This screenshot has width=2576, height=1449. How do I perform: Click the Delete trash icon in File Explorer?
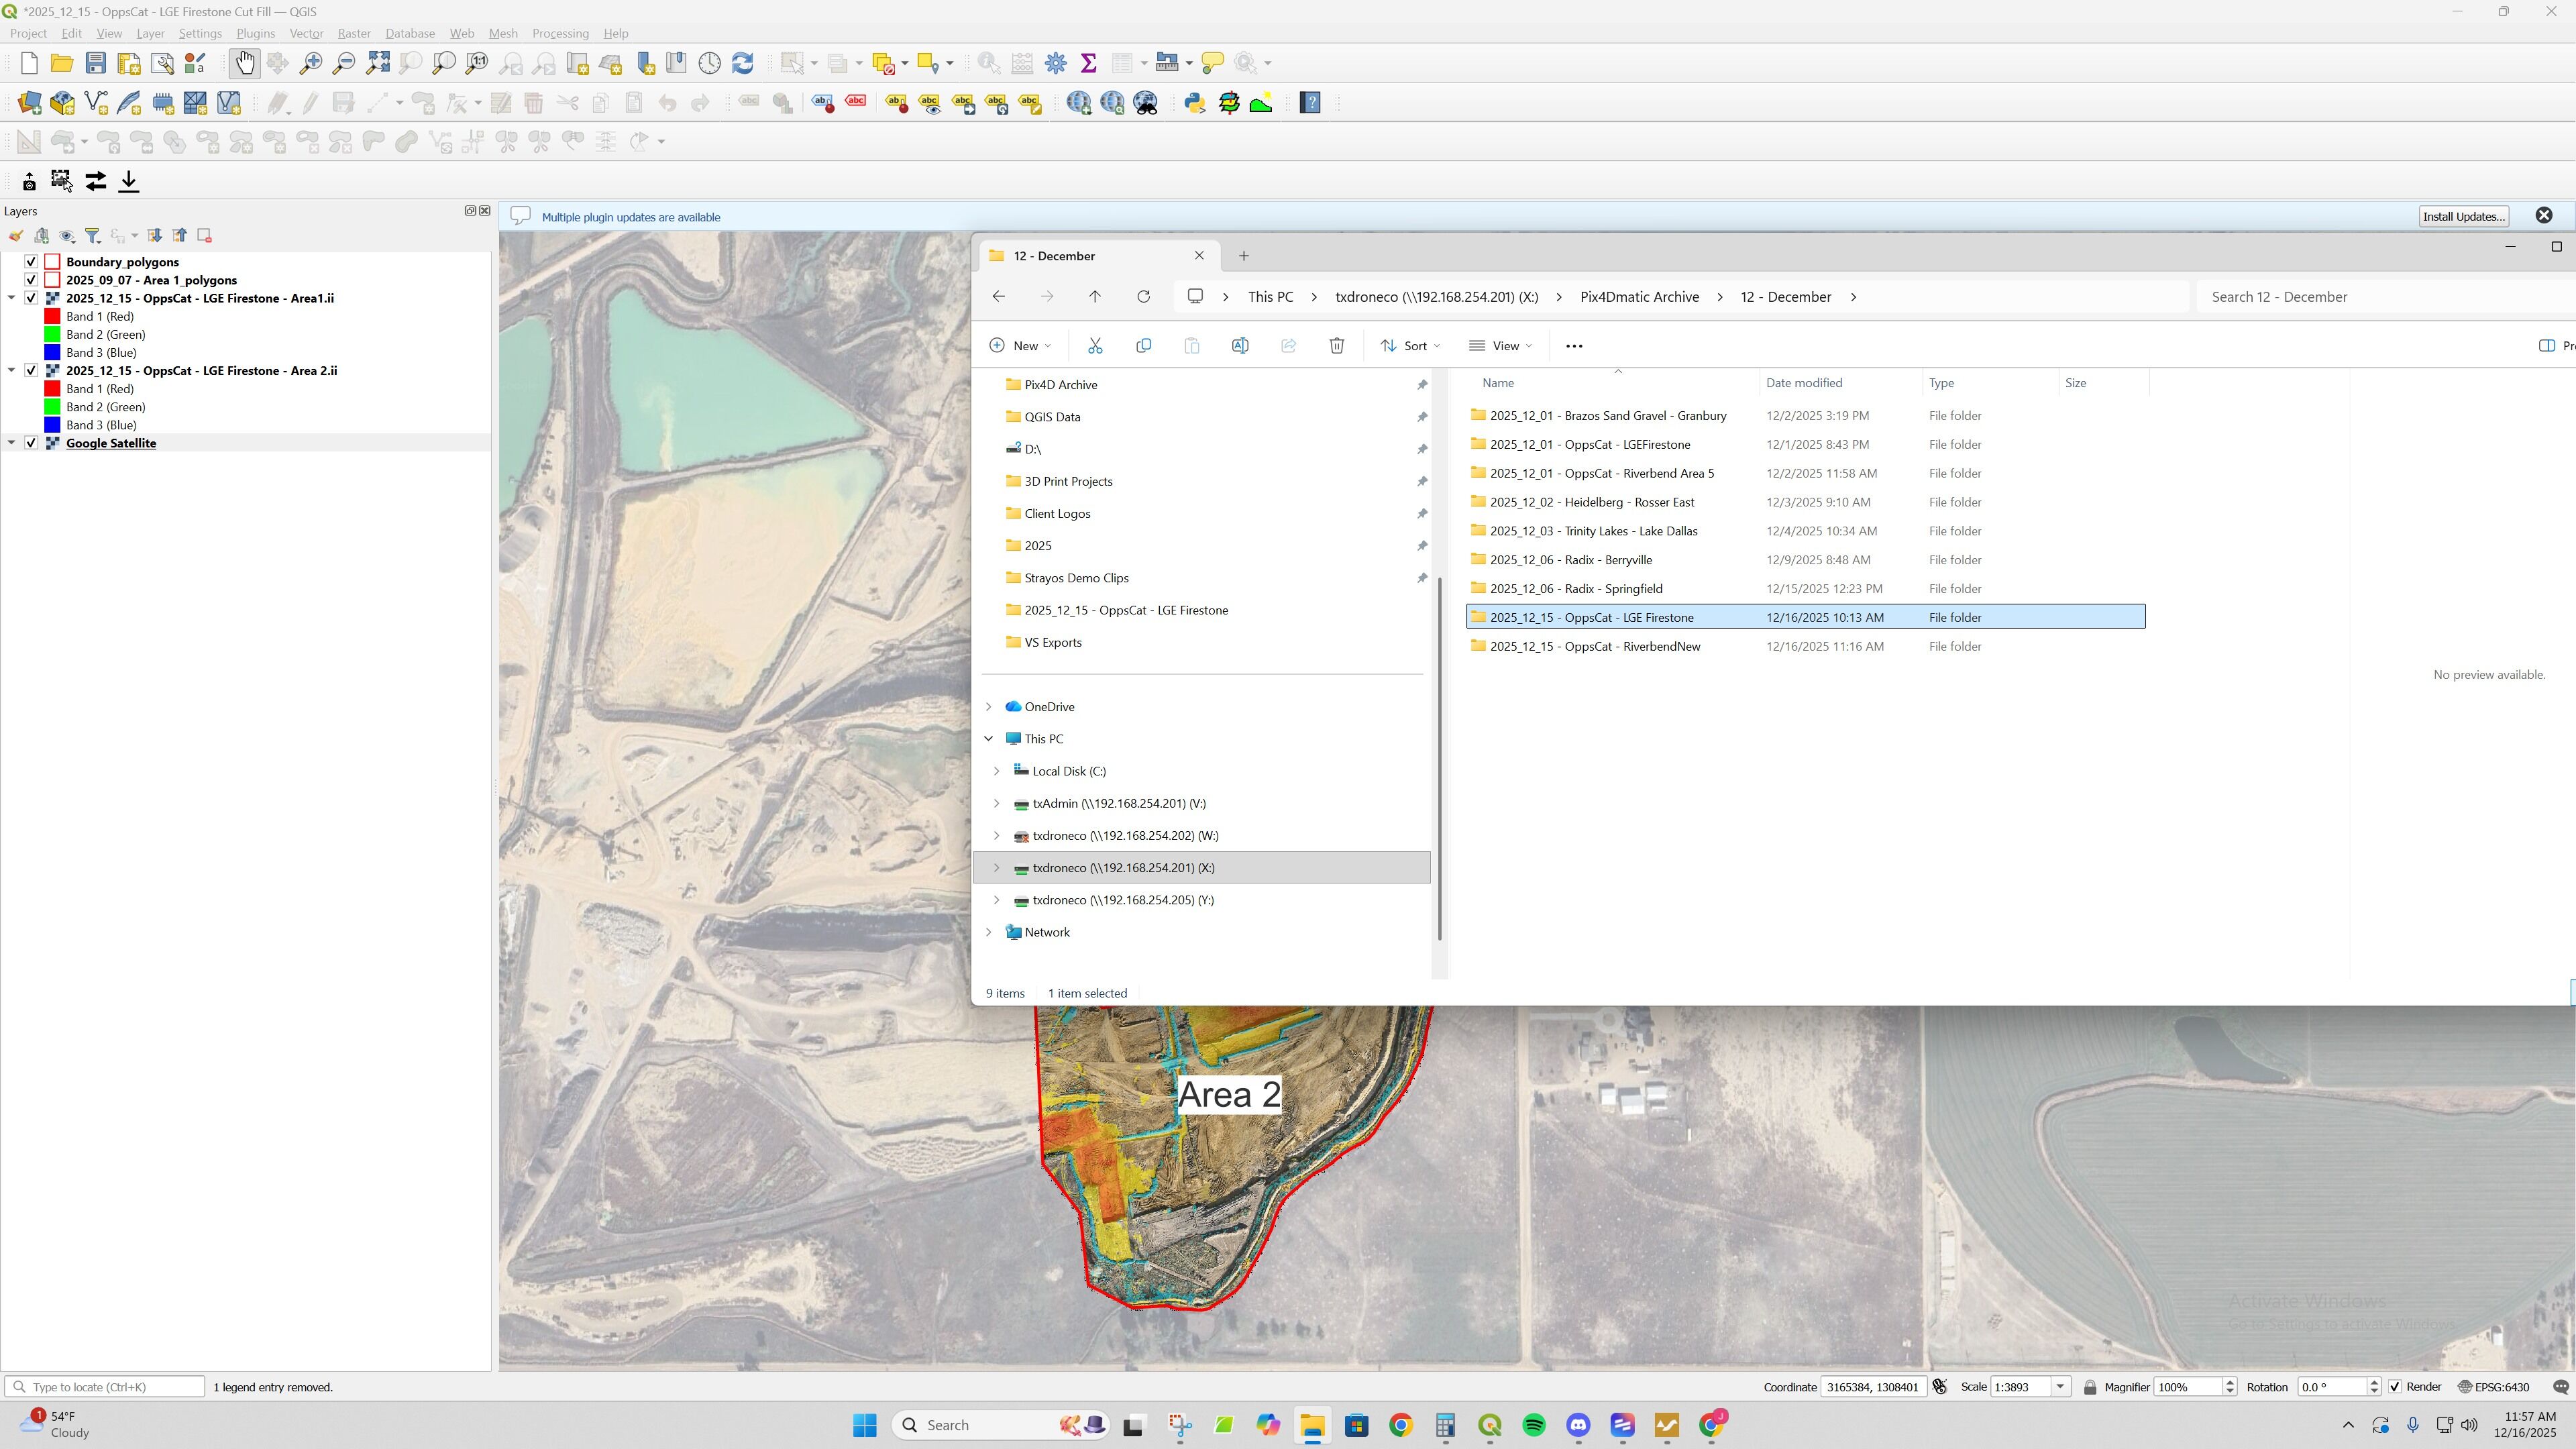pyautogui.click(x=1337, y=346)
